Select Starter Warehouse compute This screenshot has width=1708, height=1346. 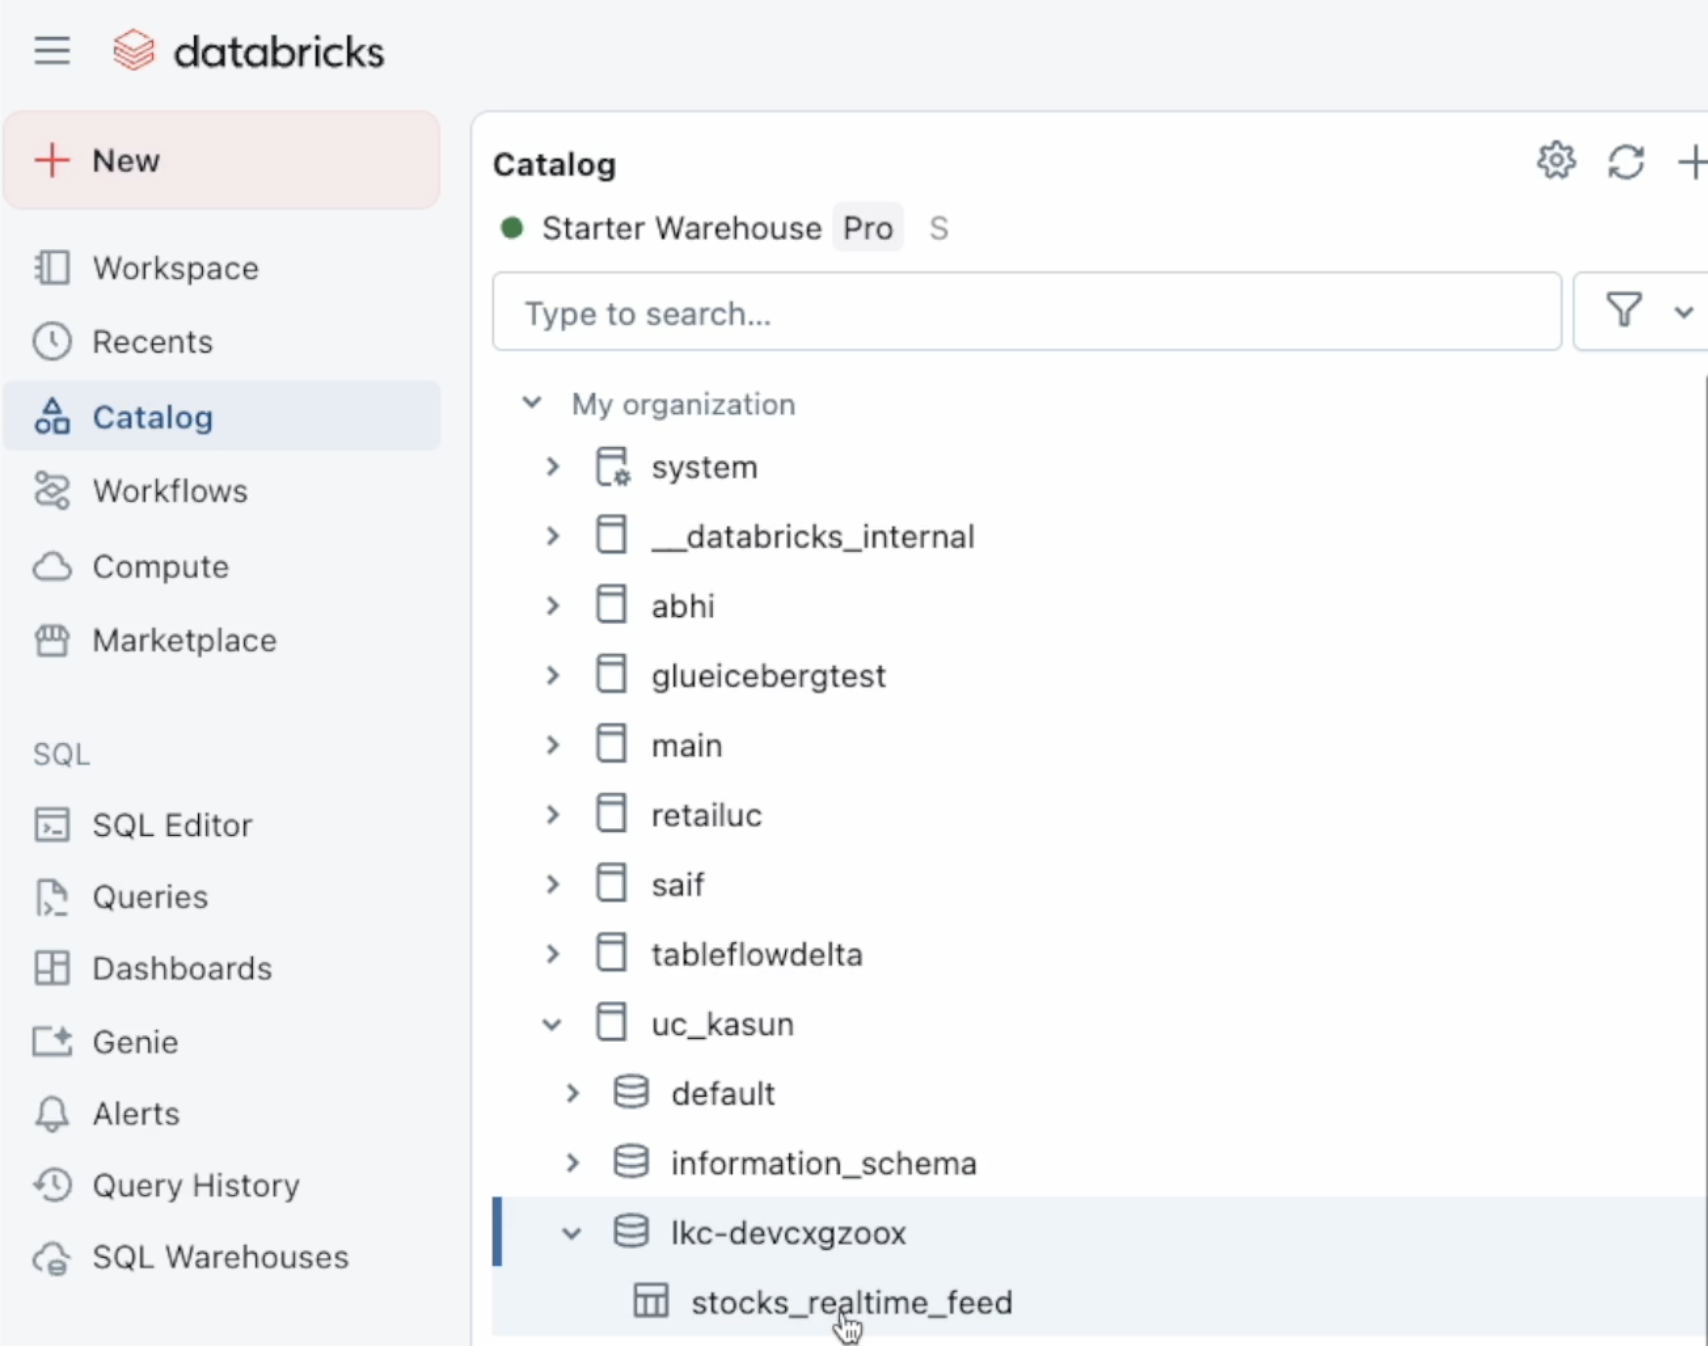pos(681,229)
